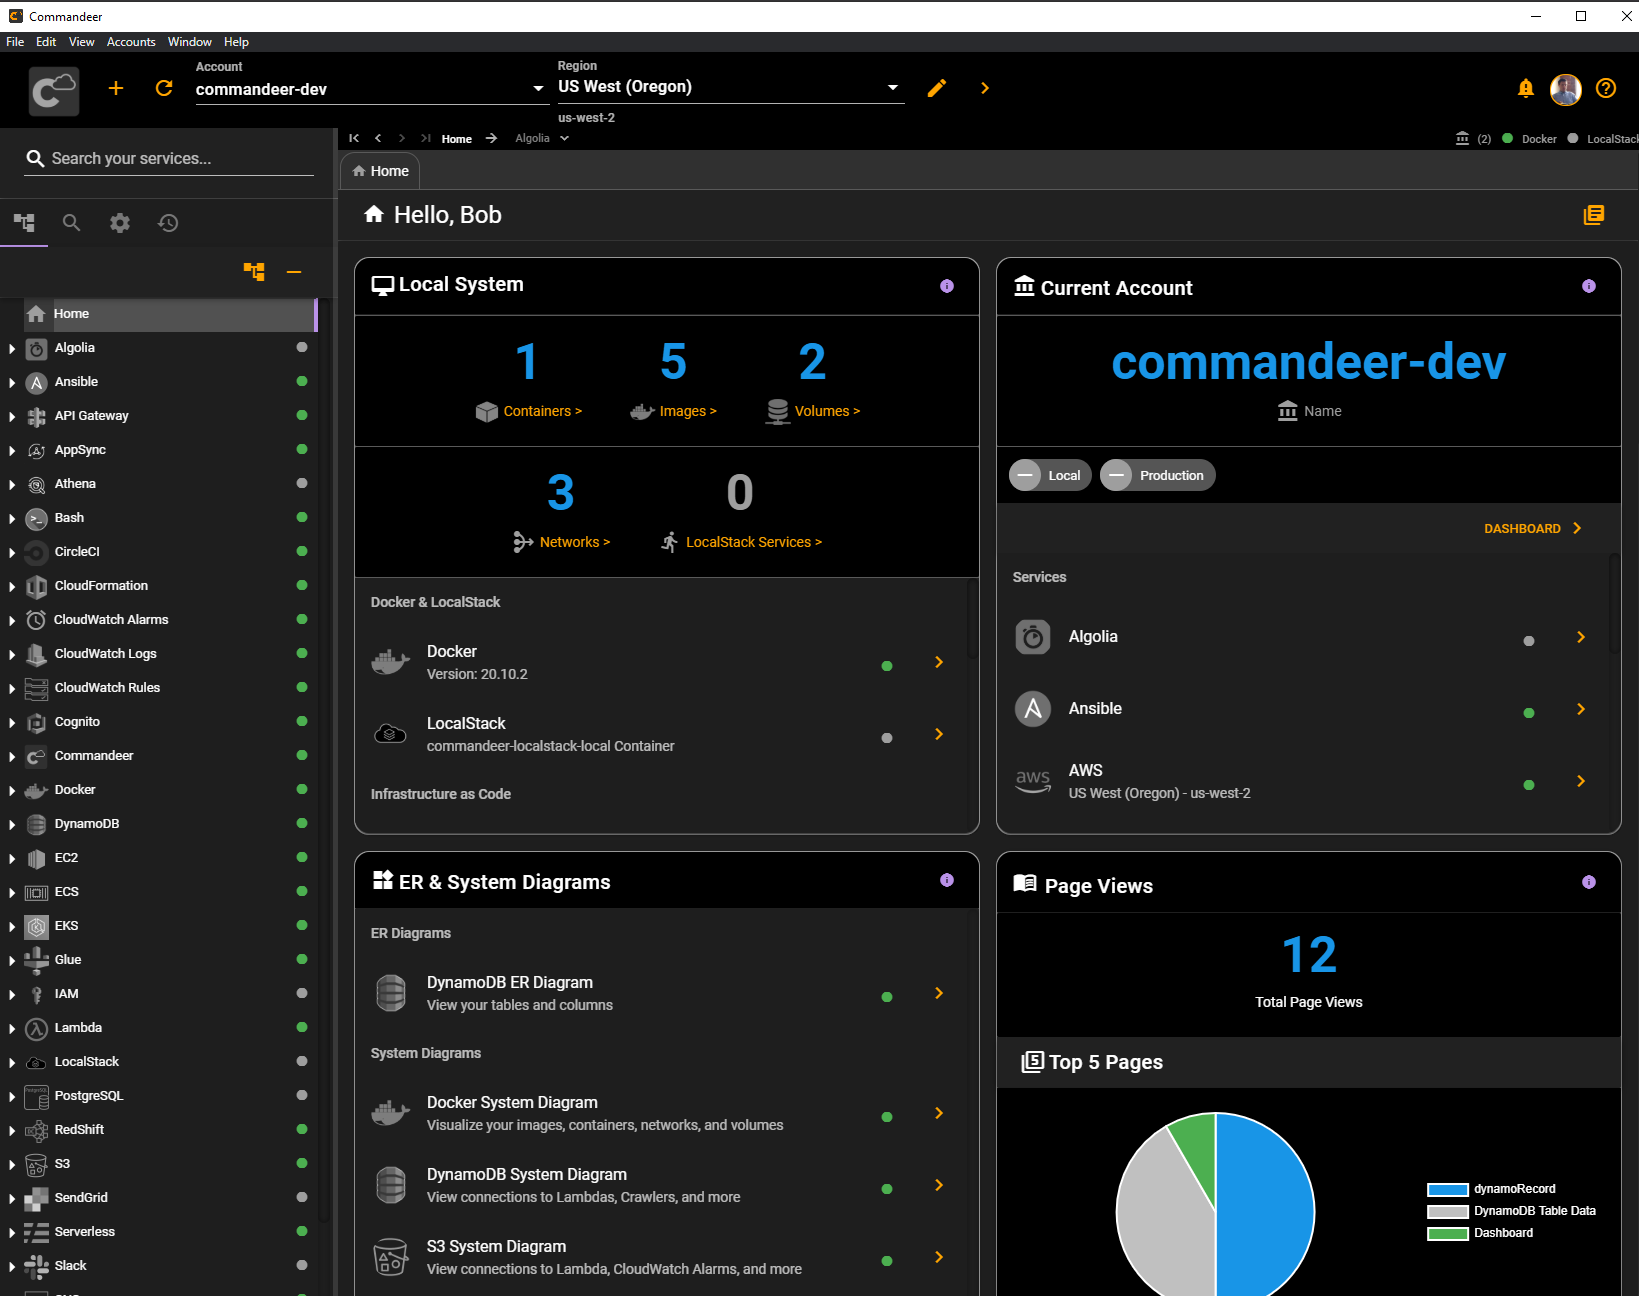Collapse all tree items with minus icon
The width and height of the screenshot is (1639, 1296).
[x=294, y=272]
